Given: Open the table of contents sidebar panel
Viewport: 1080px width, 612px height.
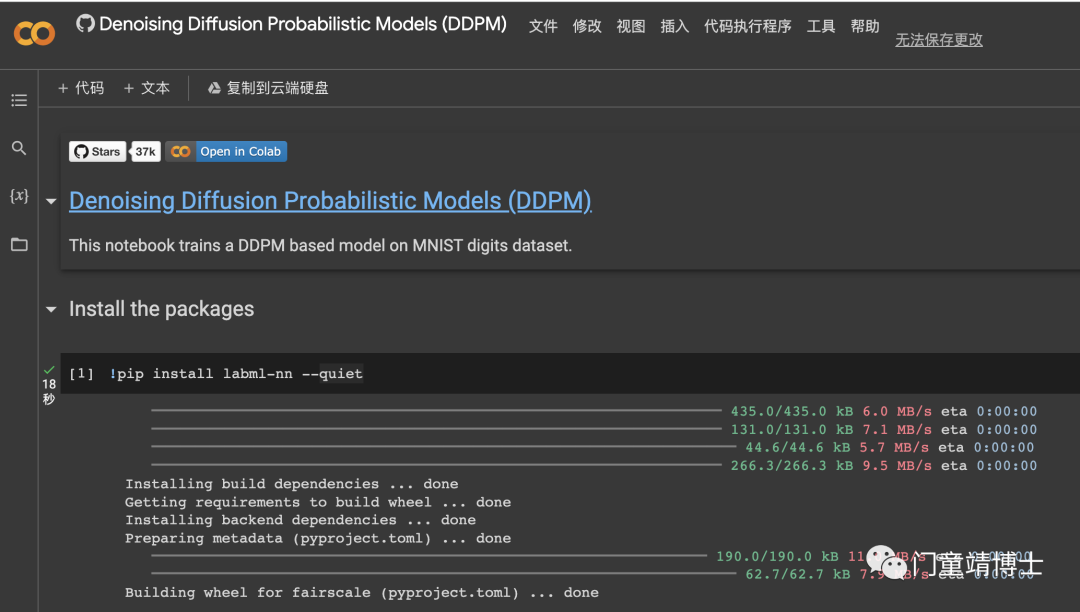Looking at the screenshot, I should (x=19, y=101).
